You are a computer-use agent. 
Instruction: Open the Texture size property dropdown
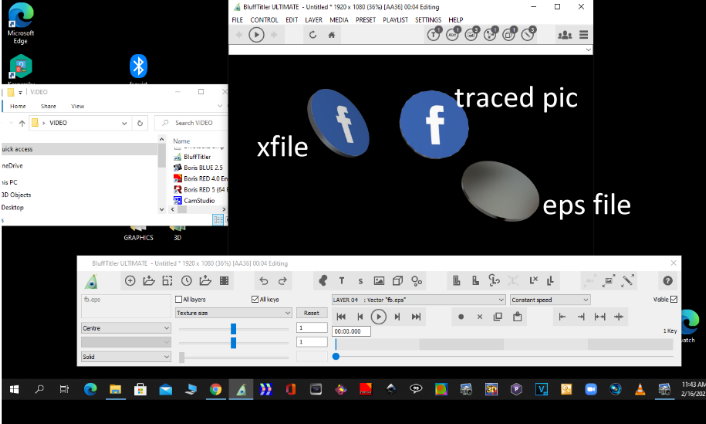coord(234,313)
